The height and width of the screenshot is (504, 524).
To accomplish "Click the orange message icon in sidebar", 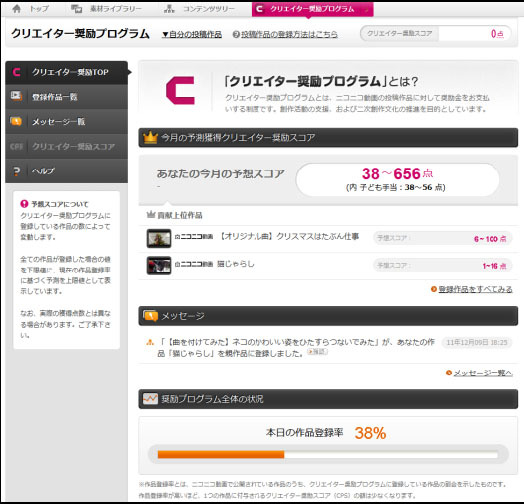I will point(16,121).
